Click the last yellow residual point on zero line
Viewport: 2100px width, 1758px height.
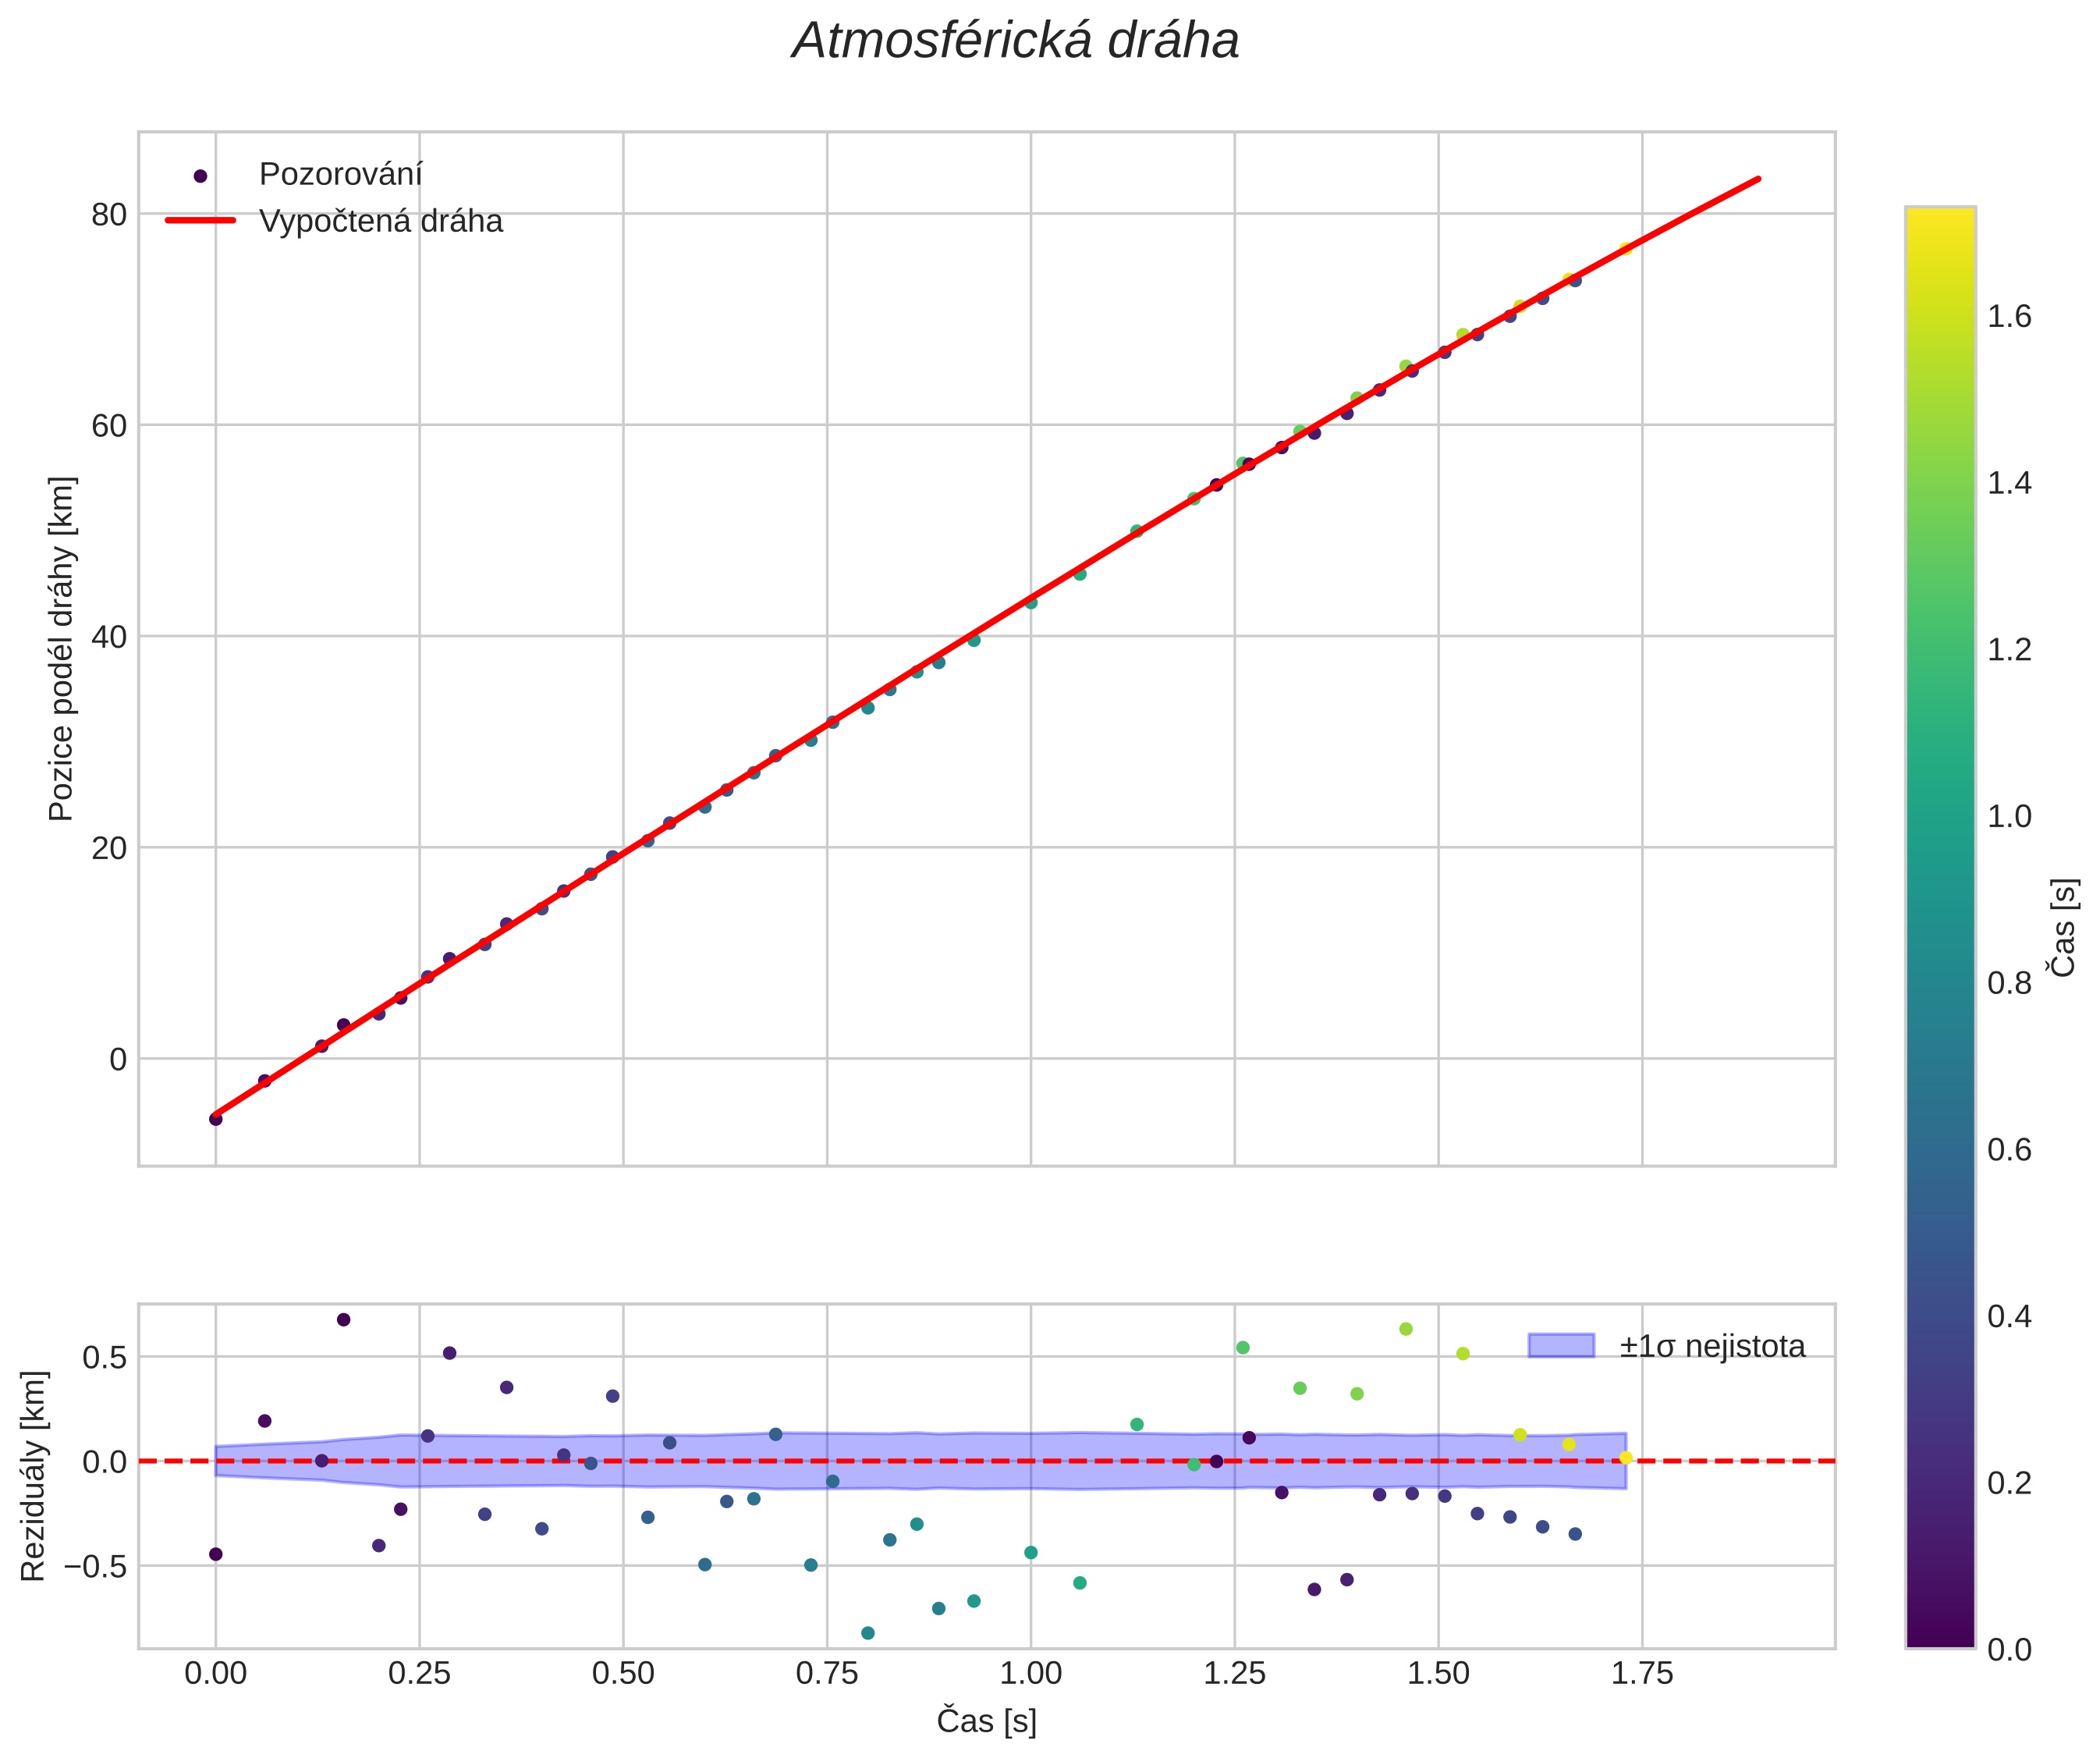pos(1626,1458)
